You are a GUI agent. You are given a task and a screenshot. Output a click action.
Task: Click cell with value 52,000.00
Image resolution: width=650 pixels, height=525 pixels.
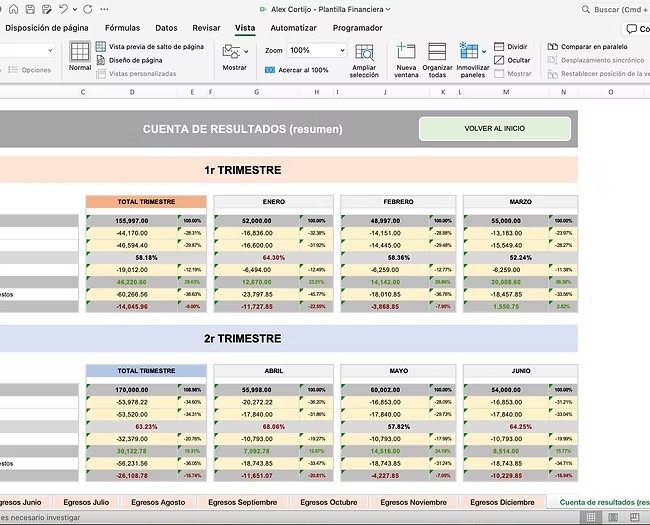(x=257, y=221)
